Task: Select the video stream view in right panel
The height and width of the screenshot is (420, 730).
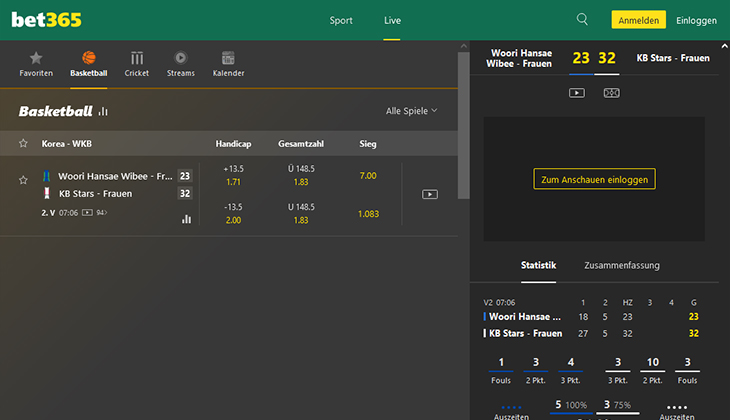Action: (577, 93)
